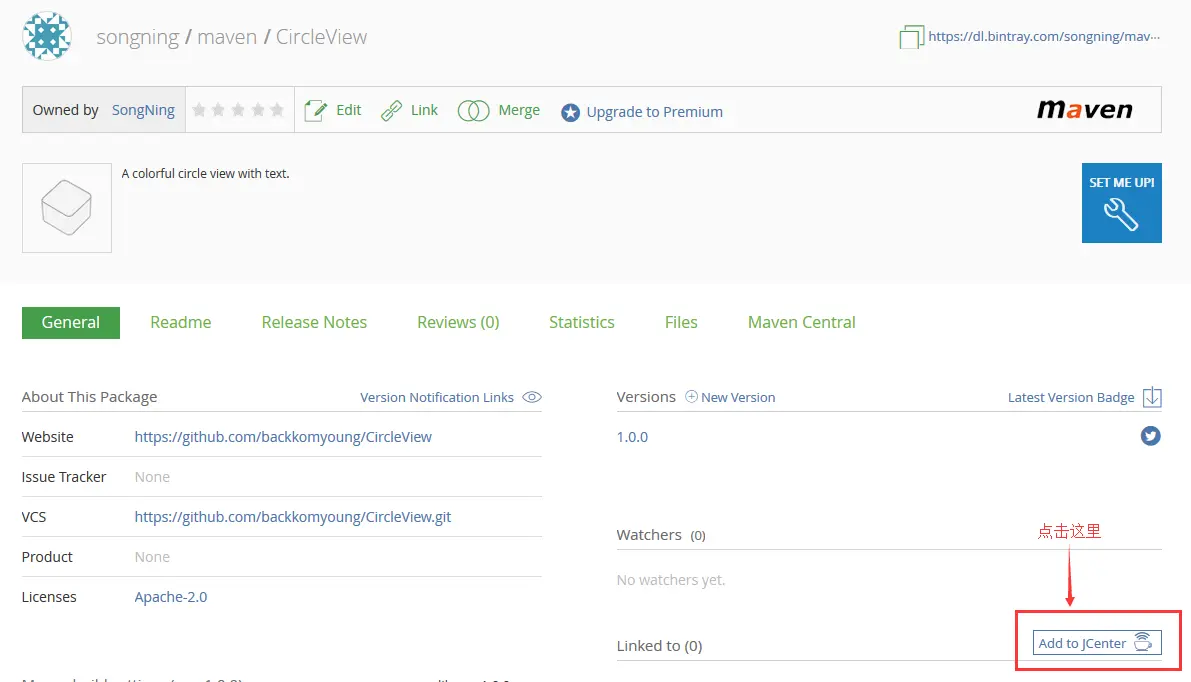Click Latest Version Badge download icon
Viewport: 1191px width, 682px height.
pyautogui.click(x=1152, y=396)
